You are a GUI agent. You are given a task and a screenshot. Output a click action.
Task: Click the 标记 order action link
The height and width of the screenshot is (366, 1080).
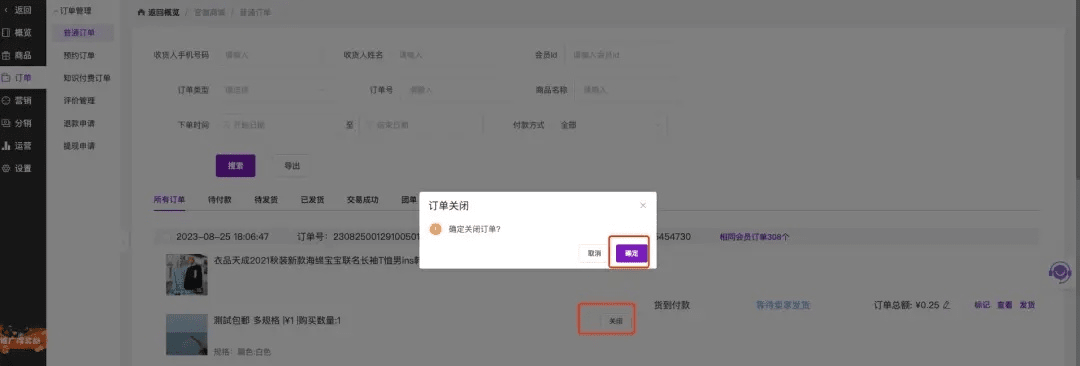pos(982,305)
